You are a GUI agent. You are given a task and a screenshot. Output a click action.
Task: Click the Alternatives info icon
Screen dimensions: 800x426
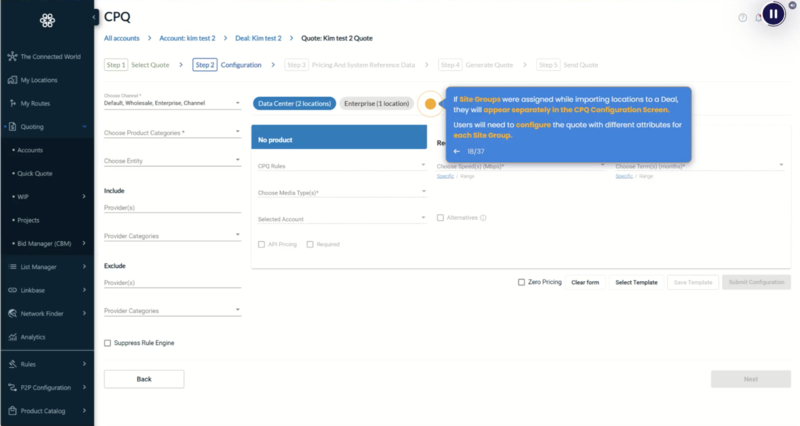pos(483,218)
